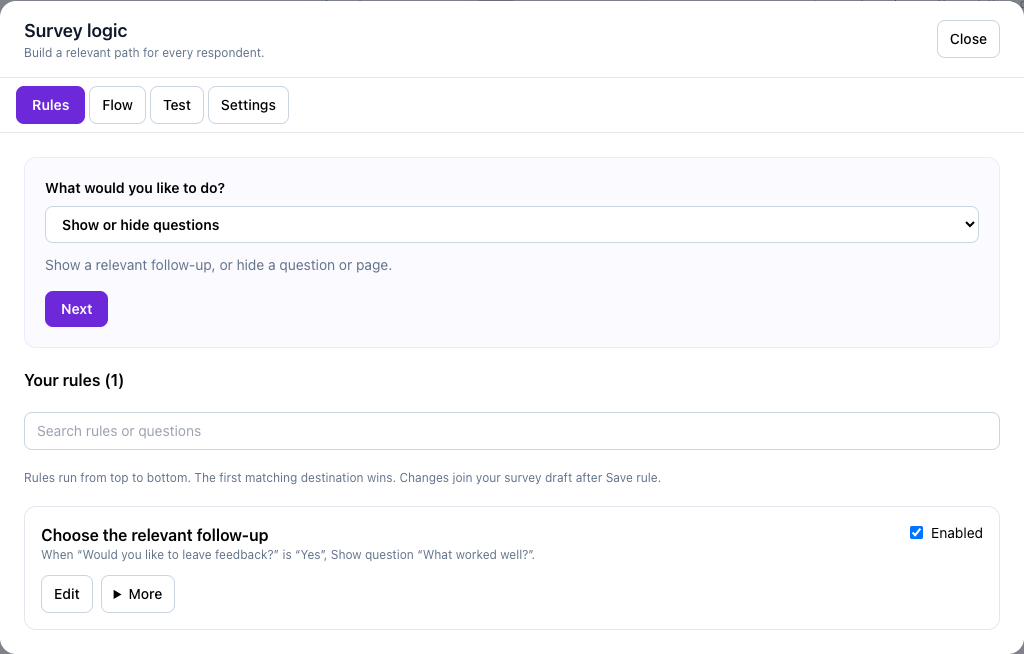This screenshot has width=1024, height=654.
Task: Uncheck the Enabled checkbox on the rule
Action: [916, 533]
